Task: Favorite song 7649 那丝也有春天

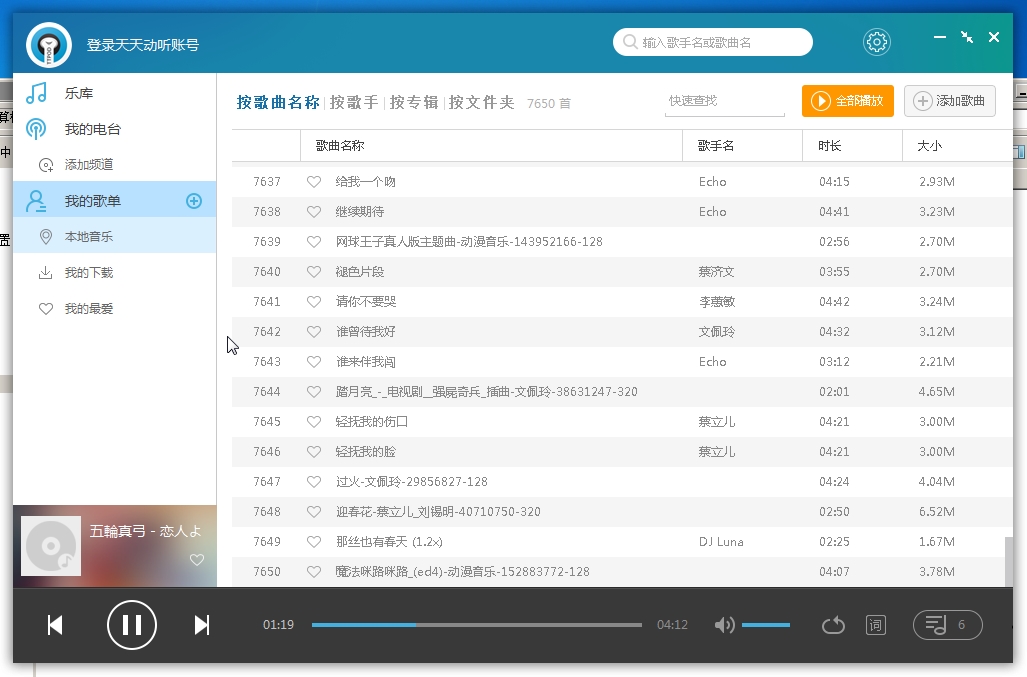Action: (314, 541)
